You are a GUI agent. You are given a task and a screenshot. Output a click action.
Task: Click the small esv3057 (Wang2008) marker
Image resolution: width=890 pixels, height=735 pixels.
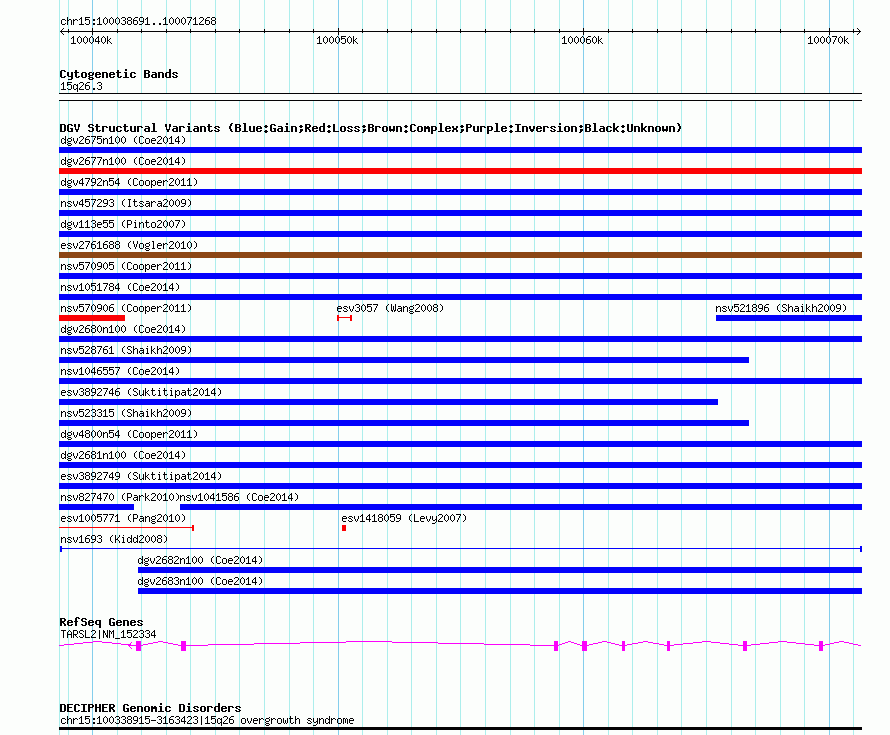tap(345, 318)
